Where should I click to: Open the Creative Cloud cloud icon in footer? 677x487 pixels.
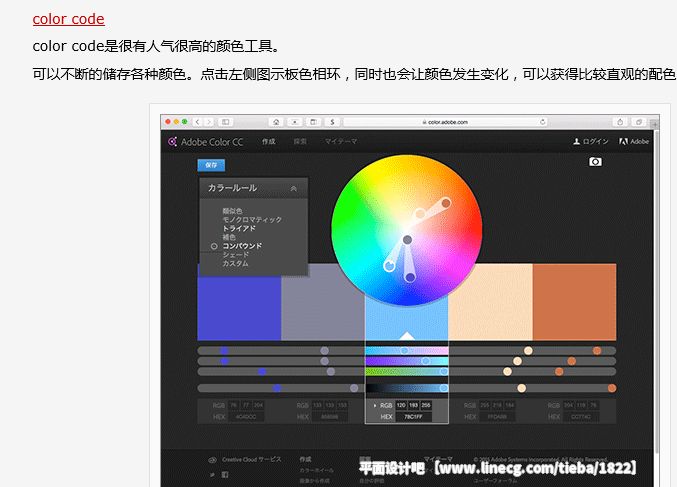click(x=212, y=460)
